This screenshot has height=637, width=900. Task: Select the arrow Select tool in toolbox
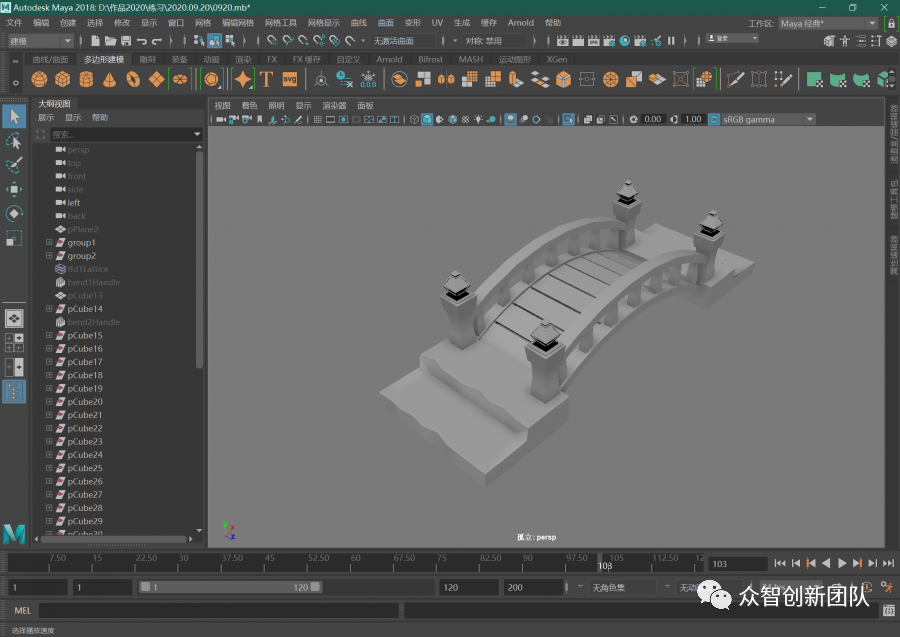pyautogui.click(x=14, y=116)
